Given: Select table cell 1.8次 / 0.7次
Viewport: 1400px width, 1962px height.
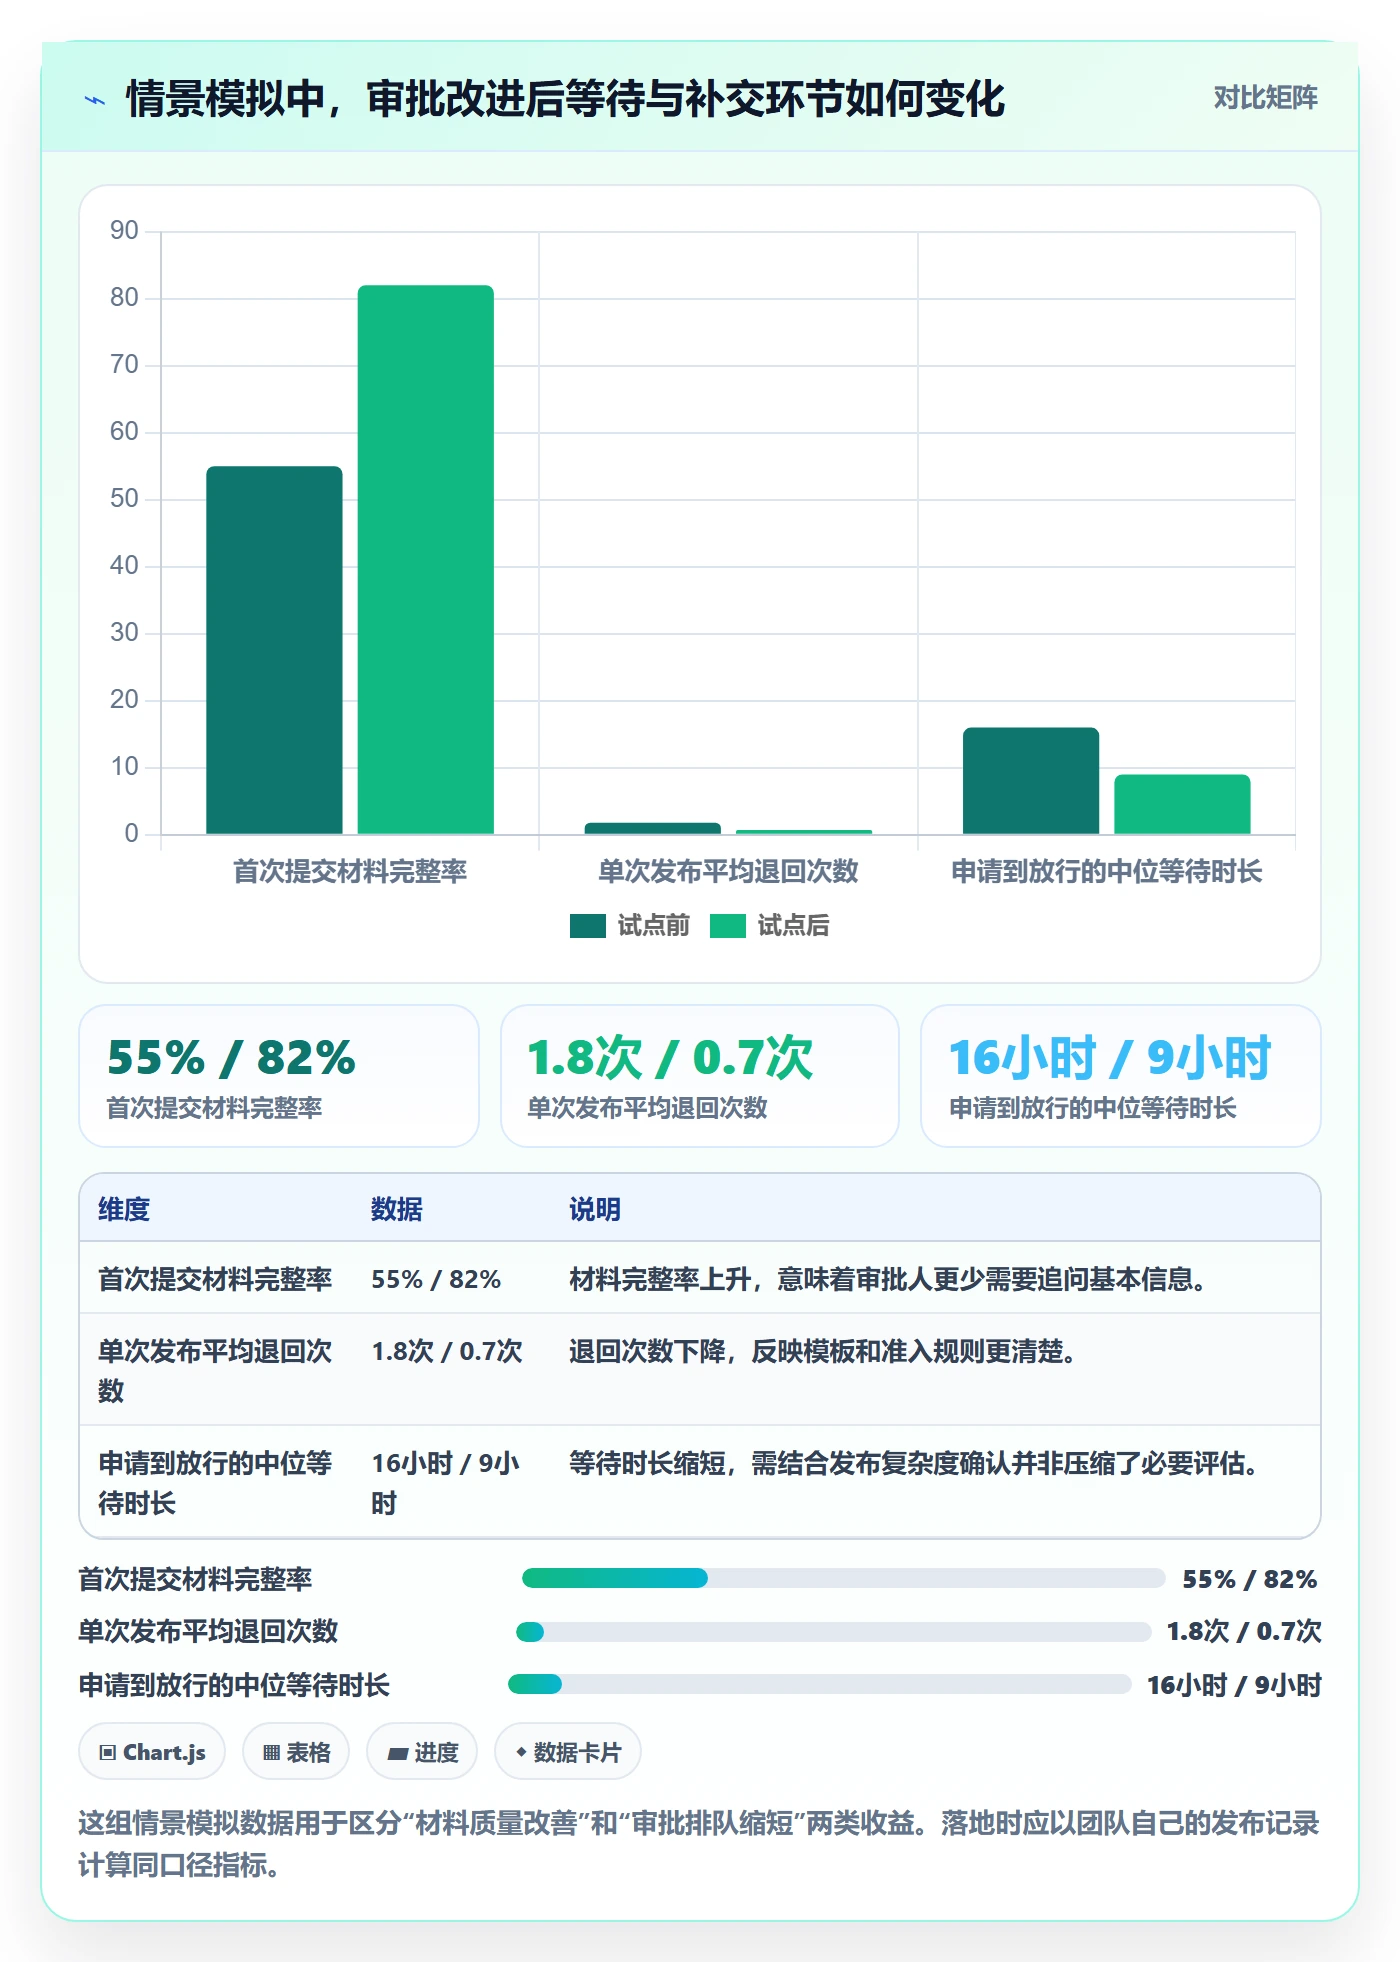Looking at the screenshot, I should [447, 1351].
